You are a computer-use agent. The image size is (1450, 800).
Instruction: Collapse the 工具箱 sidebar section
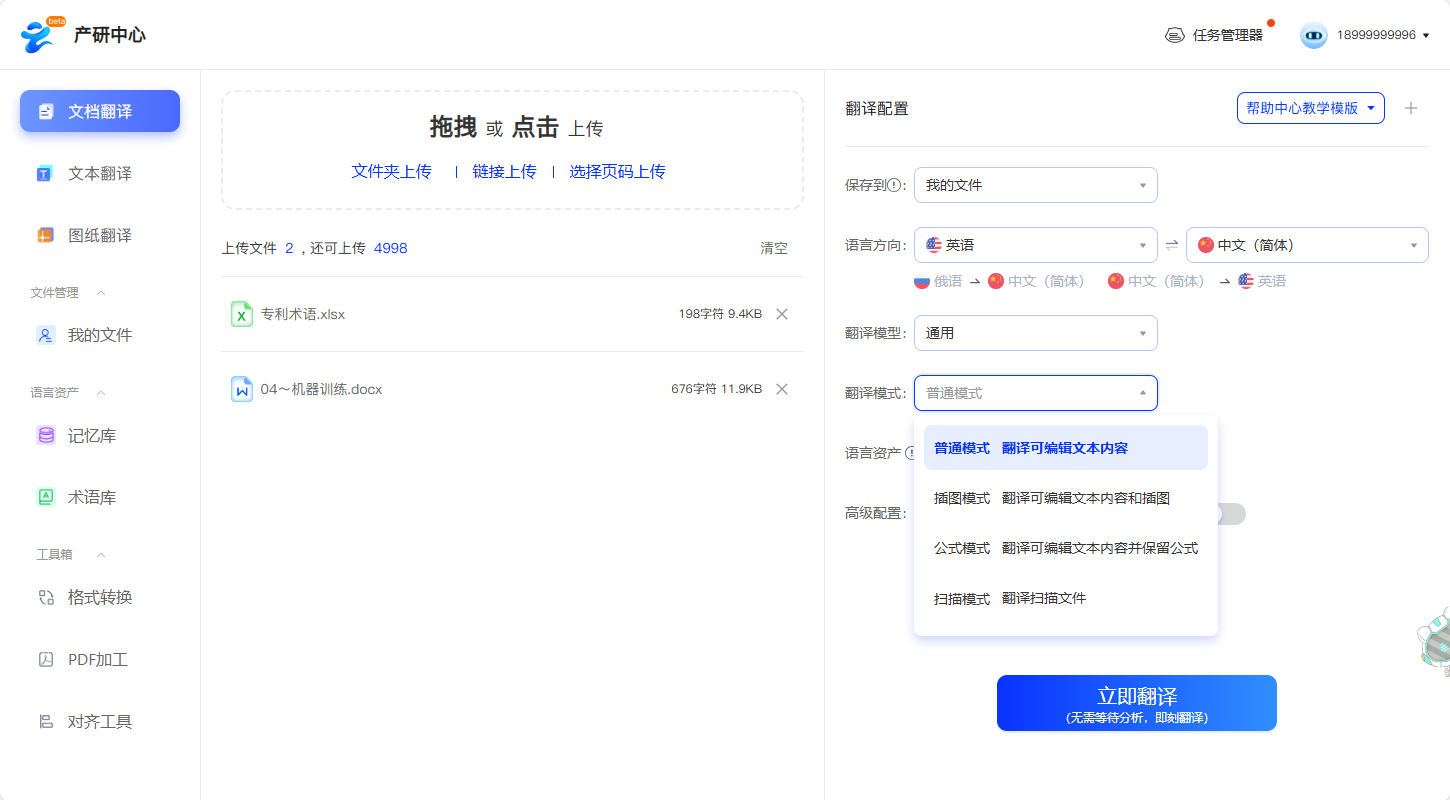tap(100, 555)
